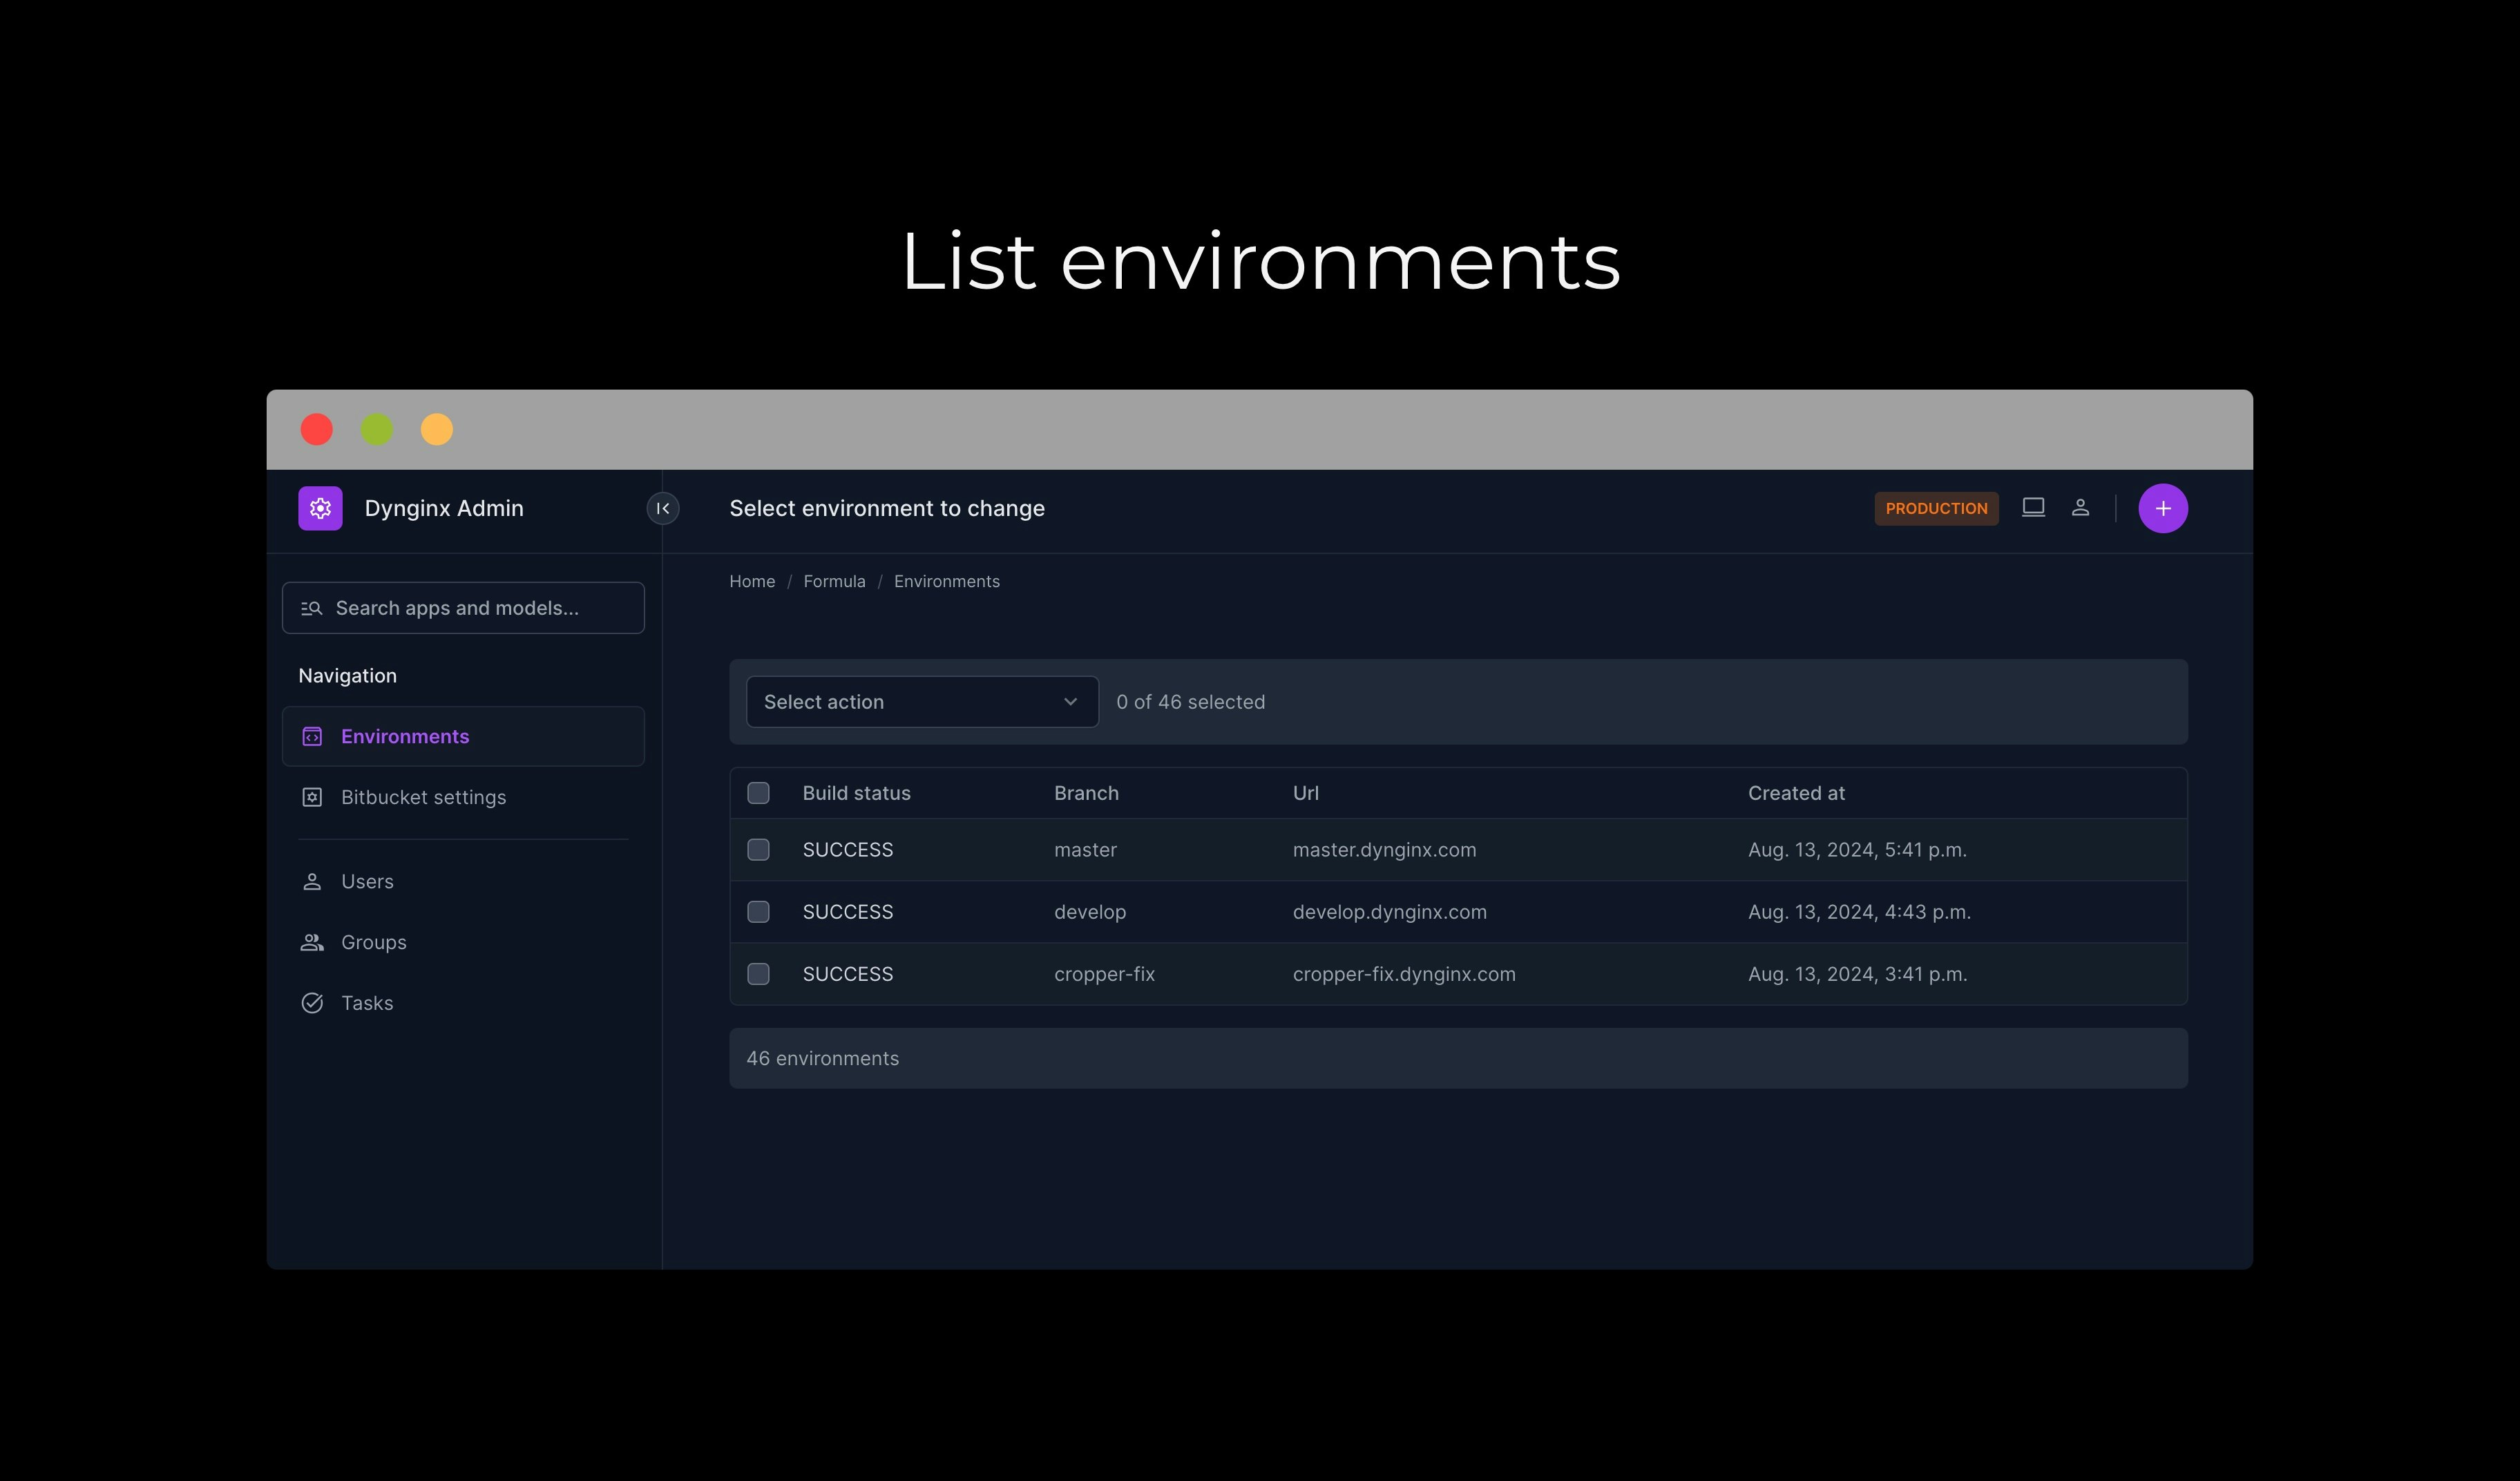Open the user account icon
Viewport: 2520px width, 1481px height.
click(2081, 507)
